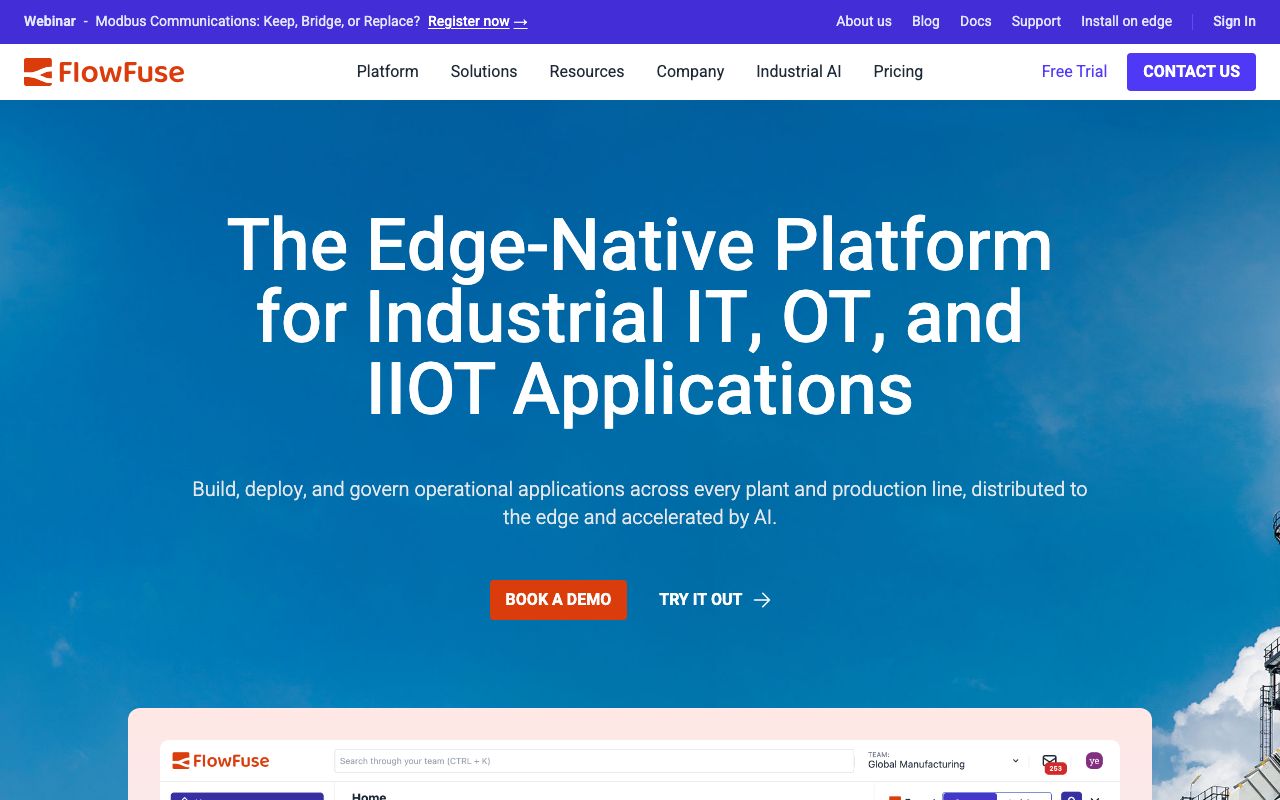
Task: Open the Resources menu
Action: (x=587, y=72)
